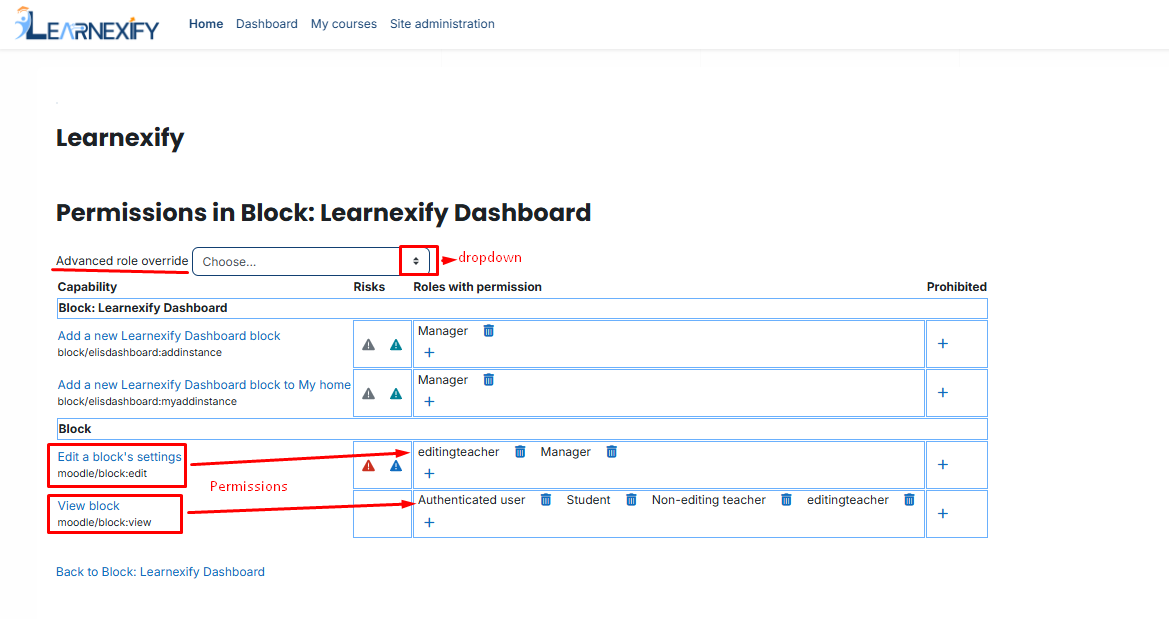
Task: Delete Authenticated user from View block
Action: 546,500
